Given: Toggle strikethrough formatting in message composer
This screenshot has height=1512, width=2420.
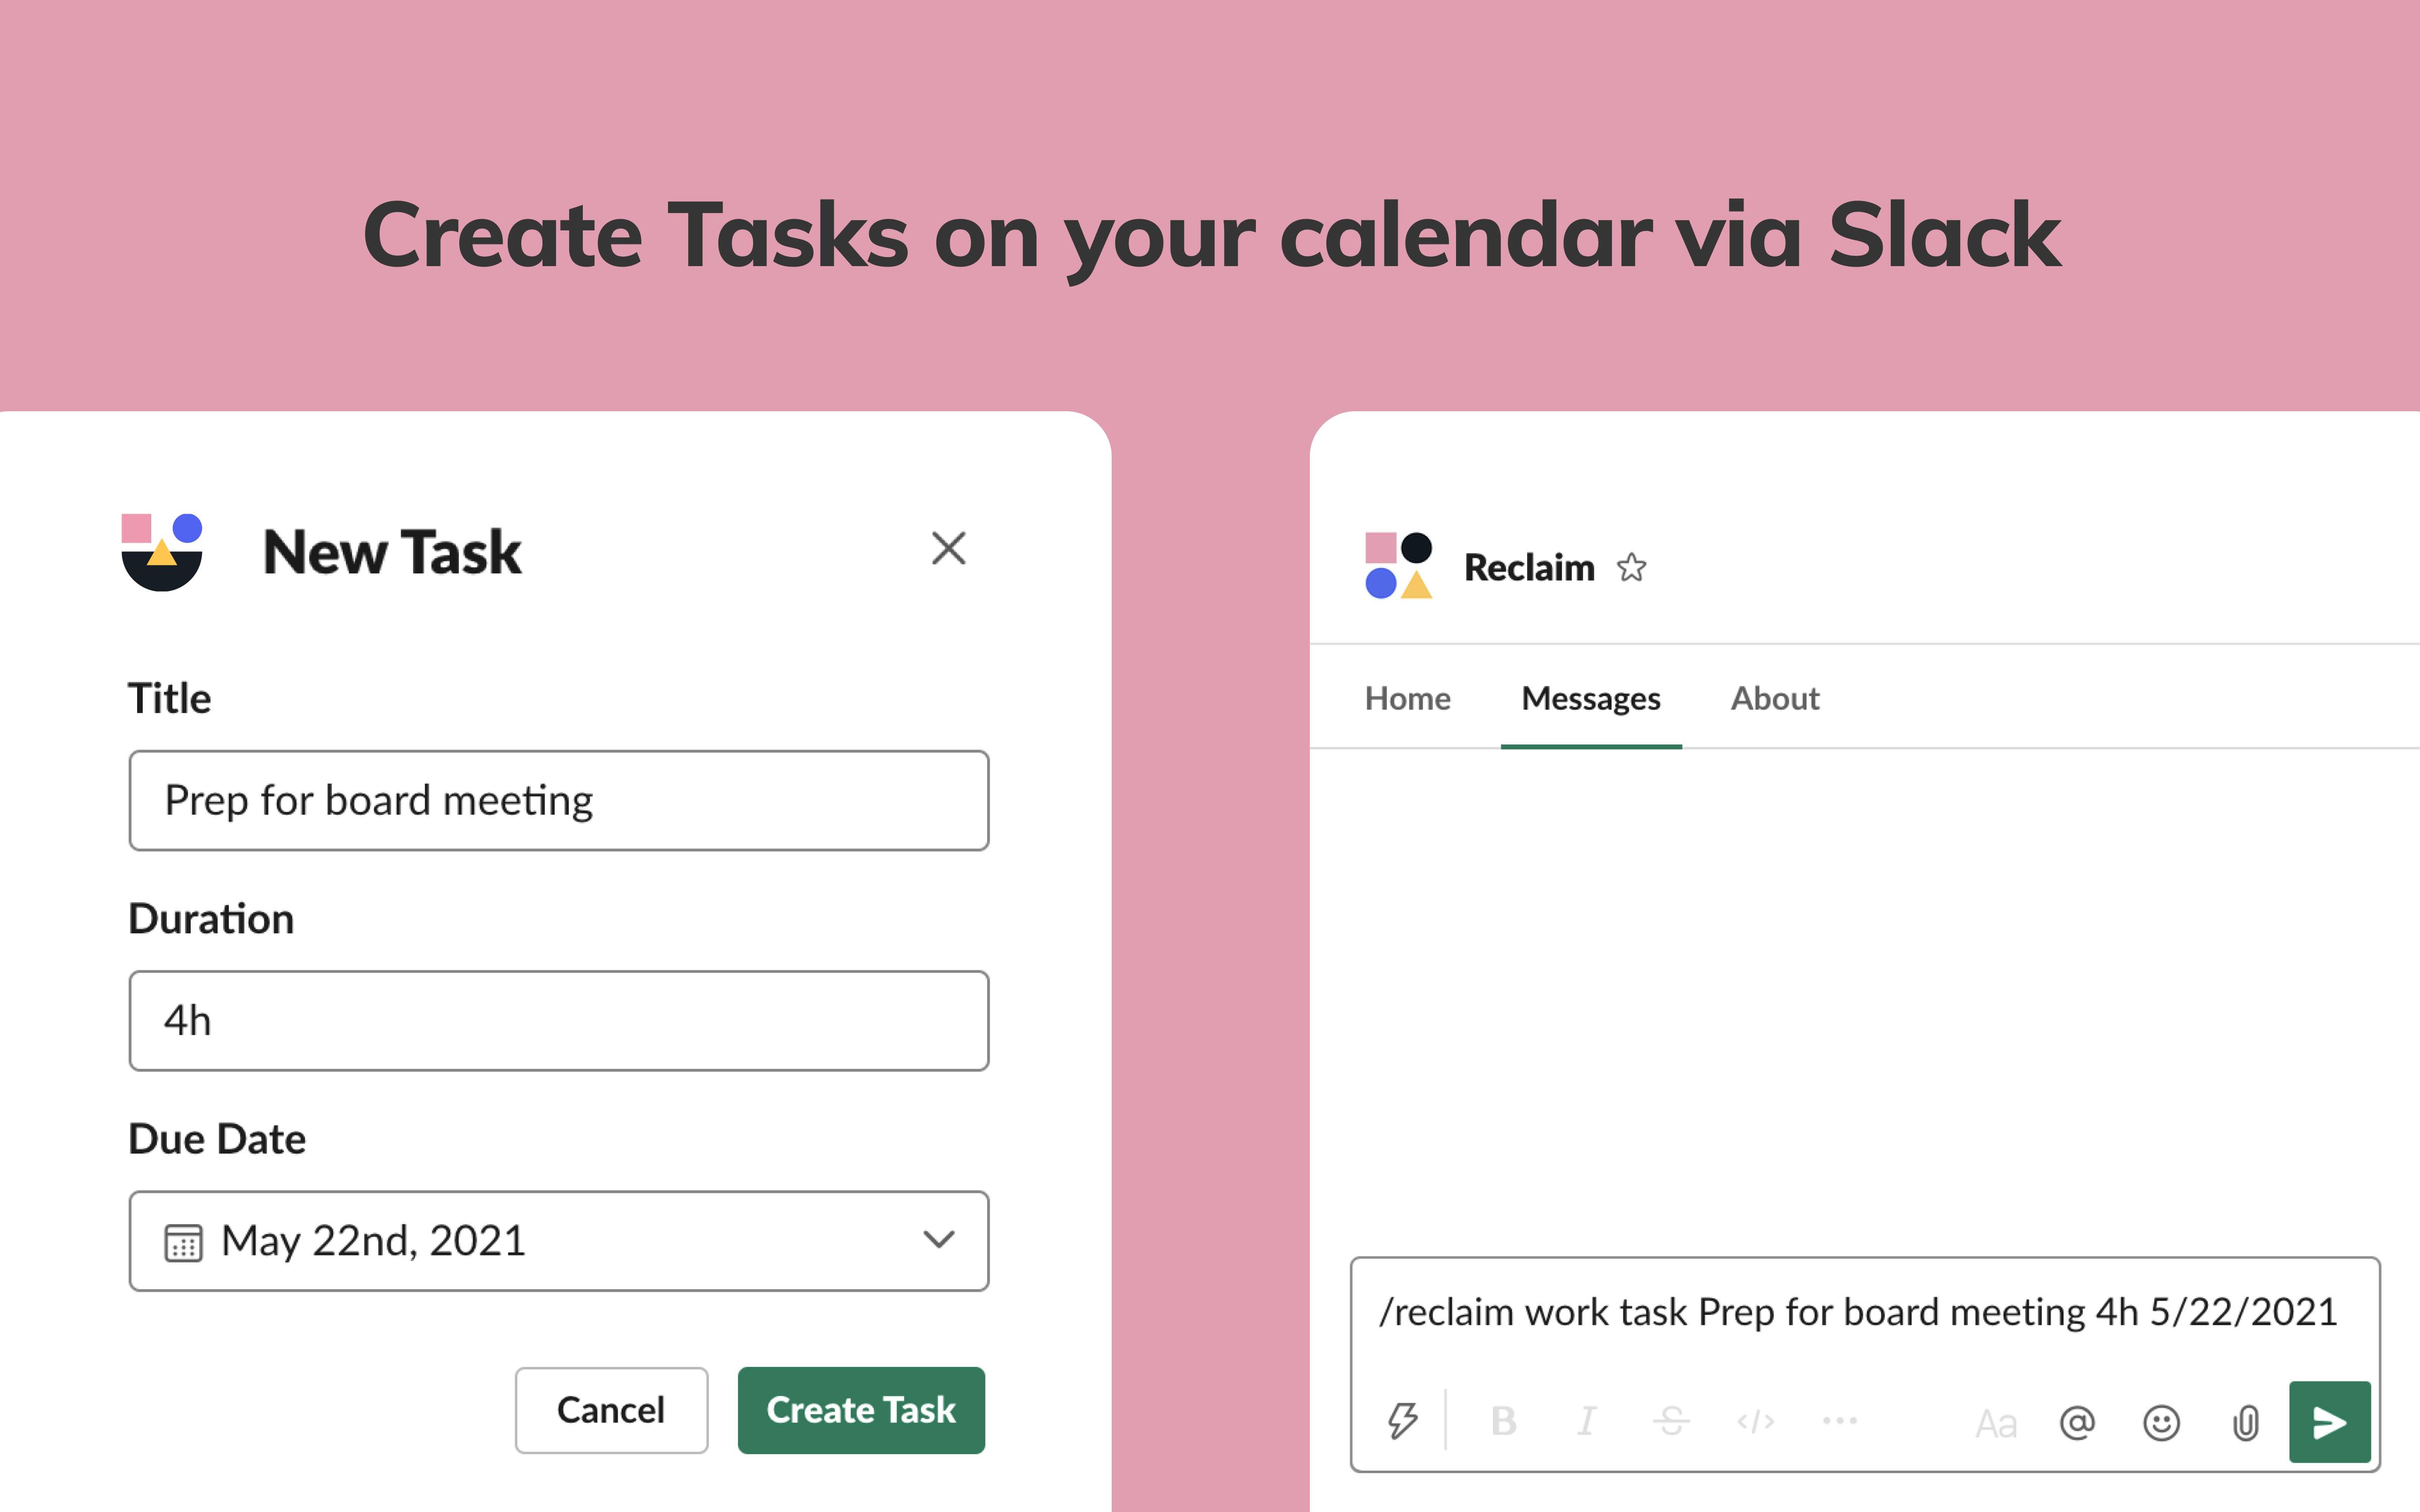Looking at the screenshot, I should click(x=1671, y=1421).
